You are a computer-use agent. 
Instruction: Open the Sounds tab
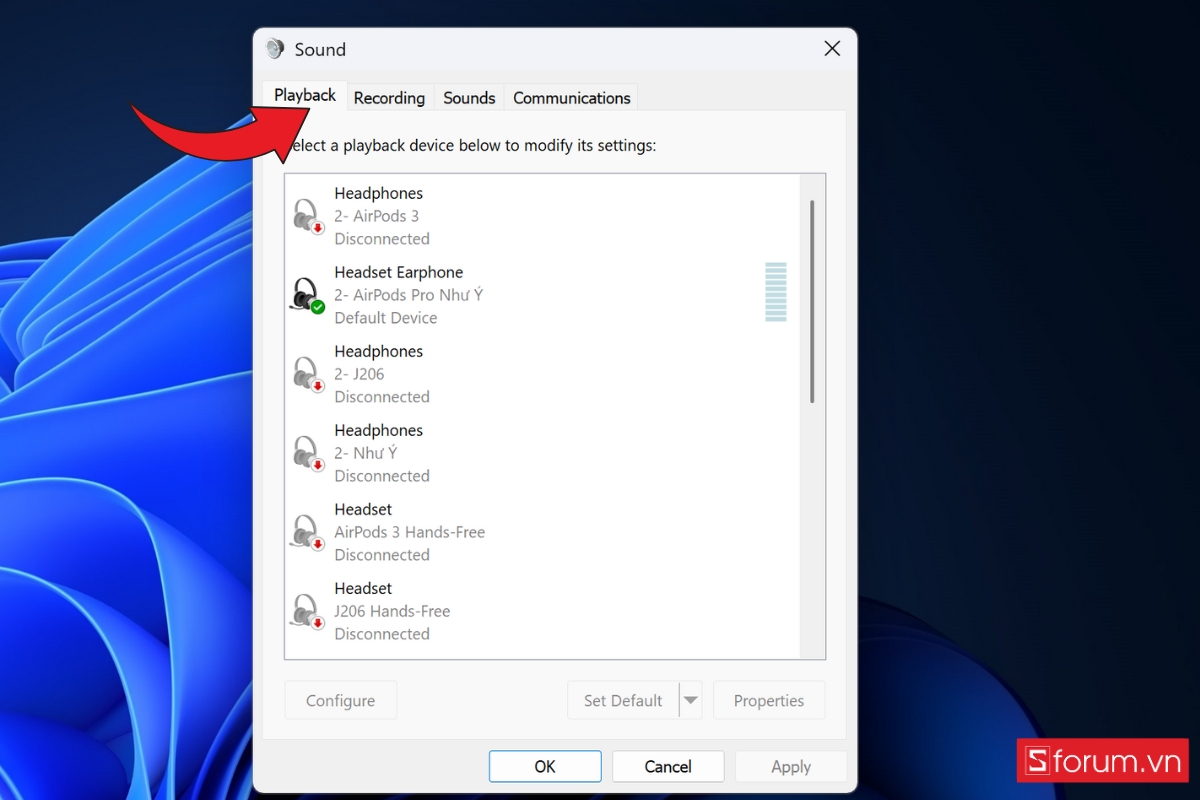[x=468, y=97]
